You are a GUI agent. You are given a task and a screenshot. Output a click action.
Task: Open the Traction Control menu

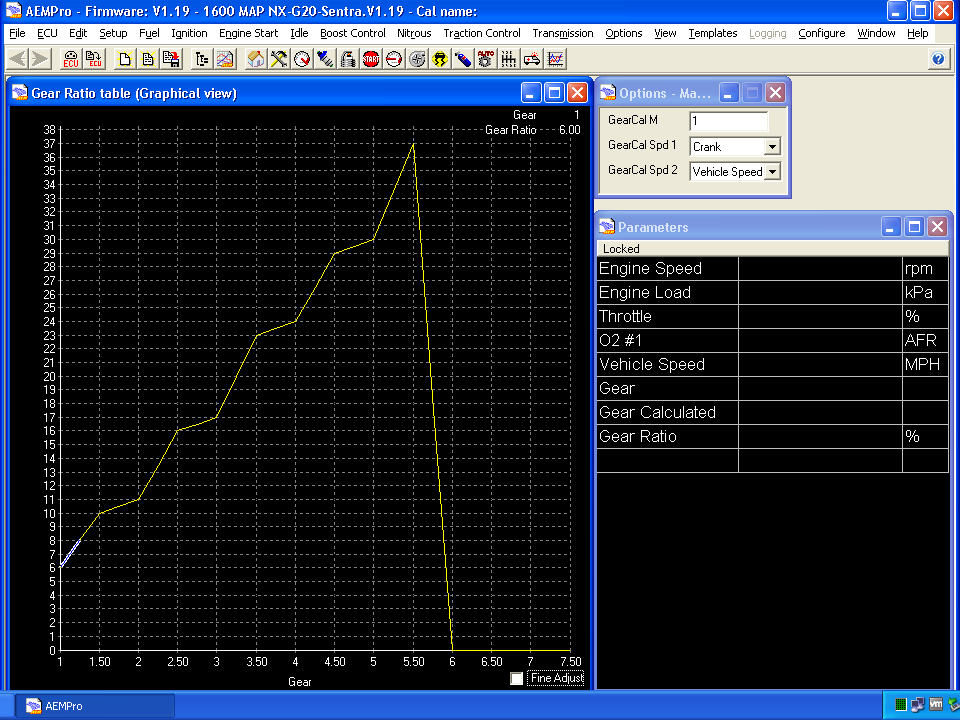[482, 33]
